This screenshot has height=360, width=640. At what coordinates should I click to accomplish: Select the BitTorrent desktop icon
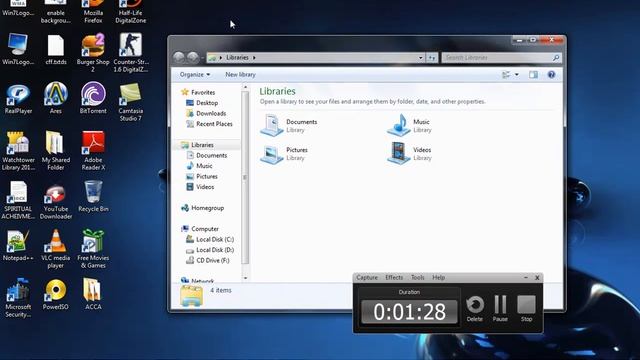coord(93,98)
